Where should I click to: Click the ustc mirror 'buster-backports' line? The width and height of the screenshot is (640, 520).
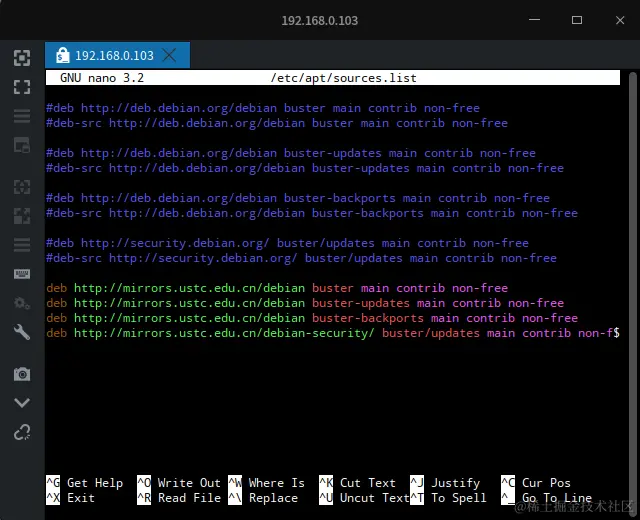coord(312,318)
